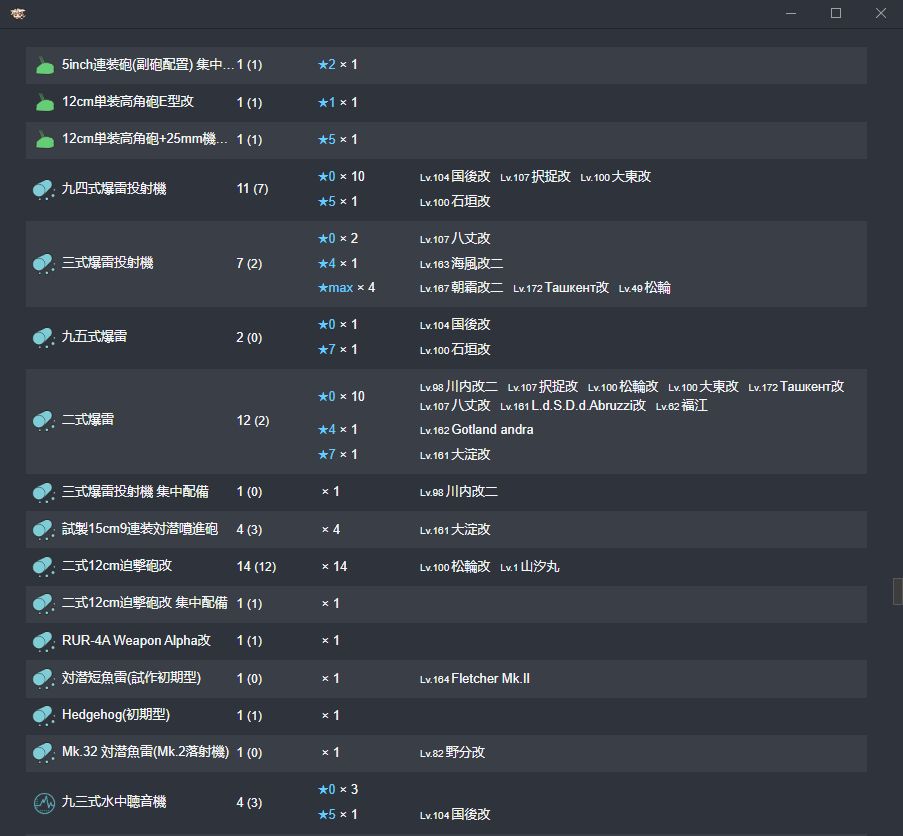Click the sonar icon beside 九三式水中聴音機

(44, 803)
